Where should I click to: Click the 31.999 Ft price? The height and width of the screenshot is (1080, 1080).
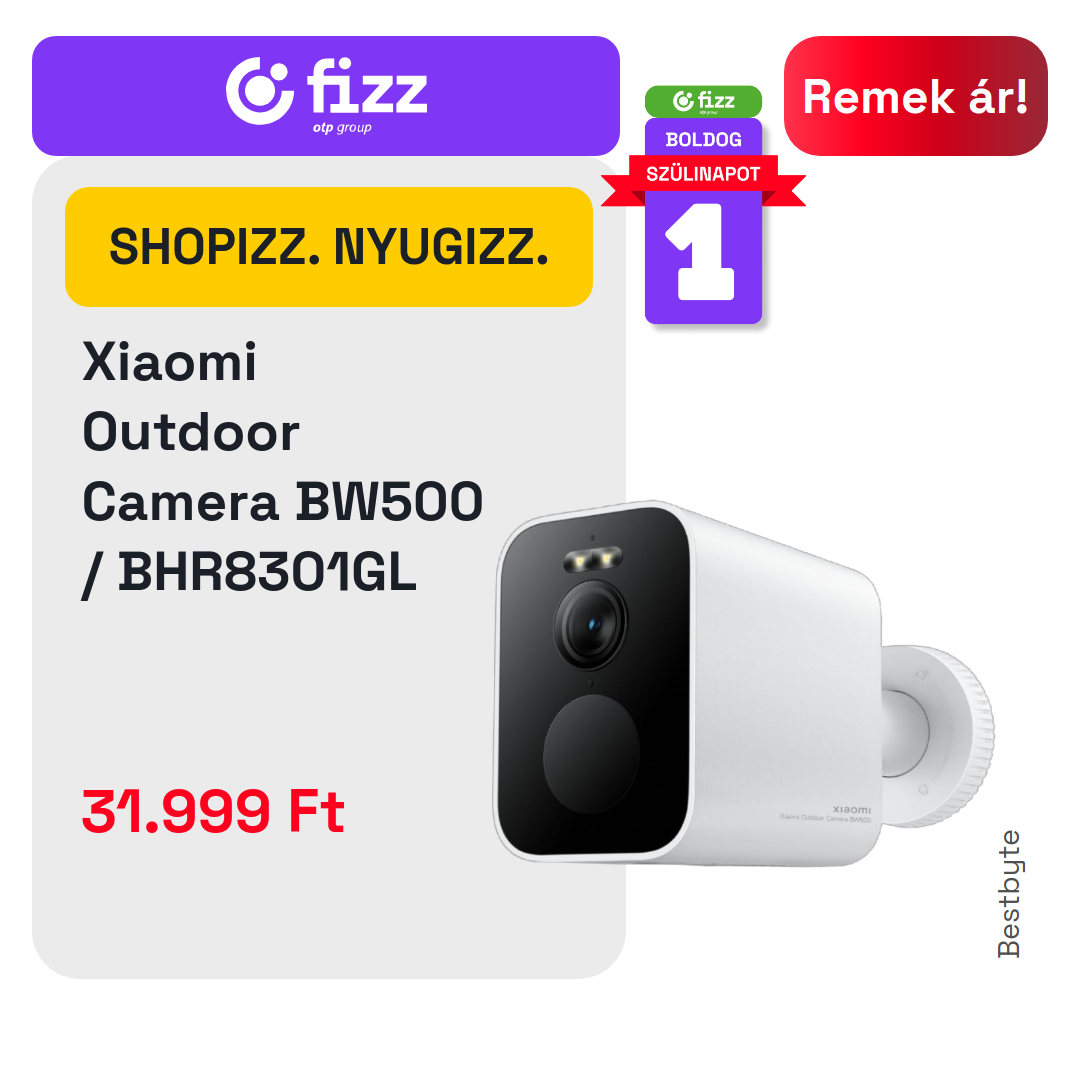point(213,811)
